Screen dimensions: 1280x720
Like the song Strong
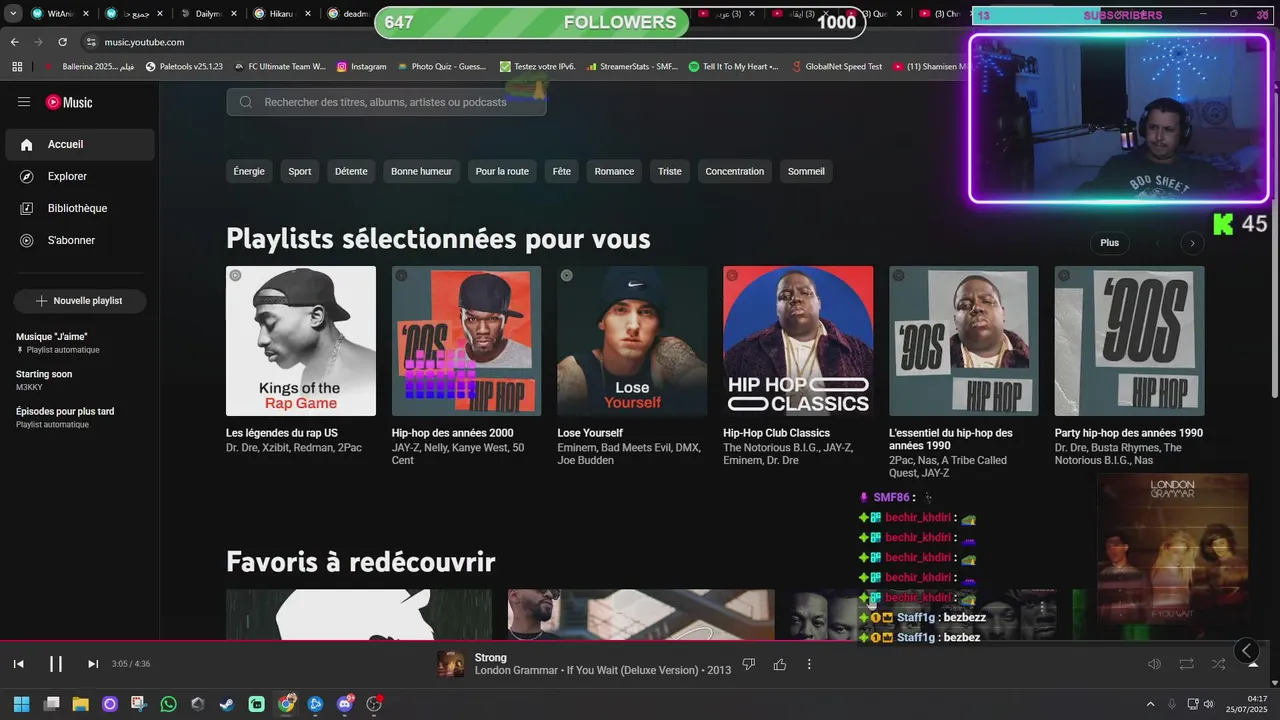(780, 664)
